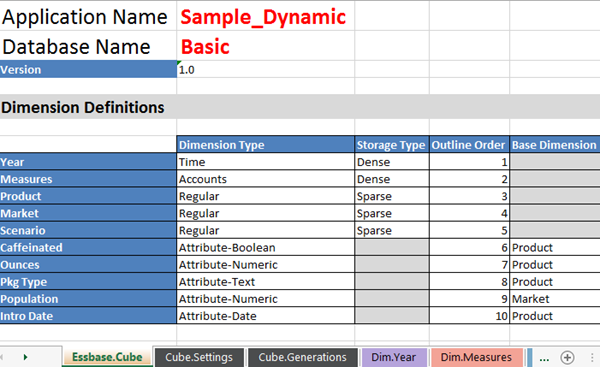Select the Base Dimension column header
This screenshot has width=600, height=367.
coord(555,145)
